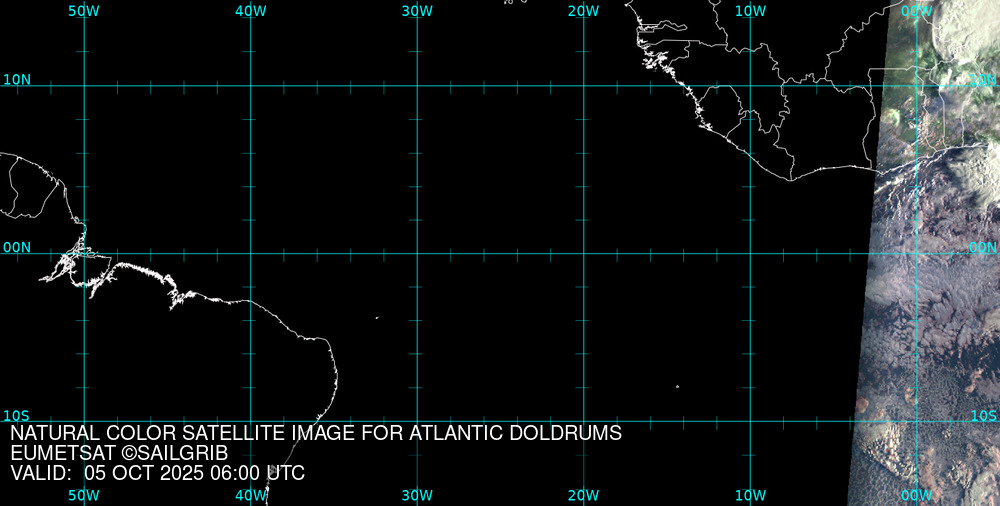Click the top 20W longitude label
This screenshot has width=1000, height=506.
tap(583, 11)
